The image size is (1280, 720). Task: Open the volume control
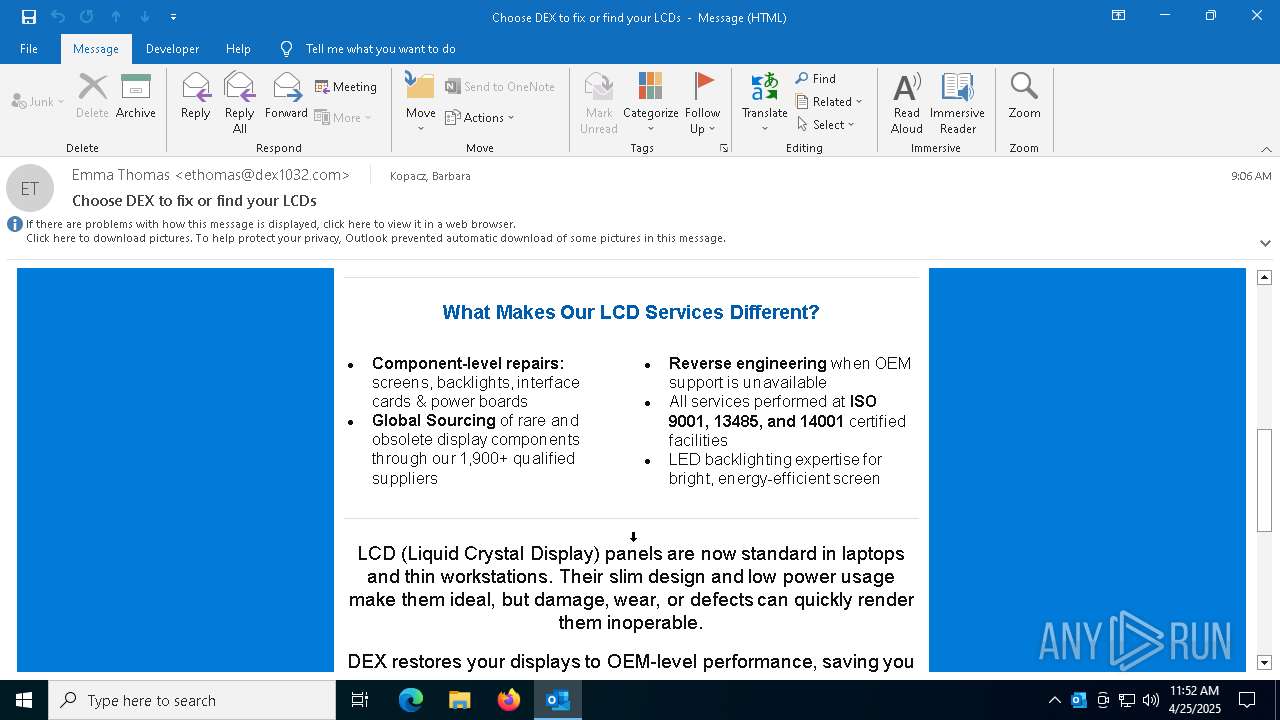[x=1150, y=700]
